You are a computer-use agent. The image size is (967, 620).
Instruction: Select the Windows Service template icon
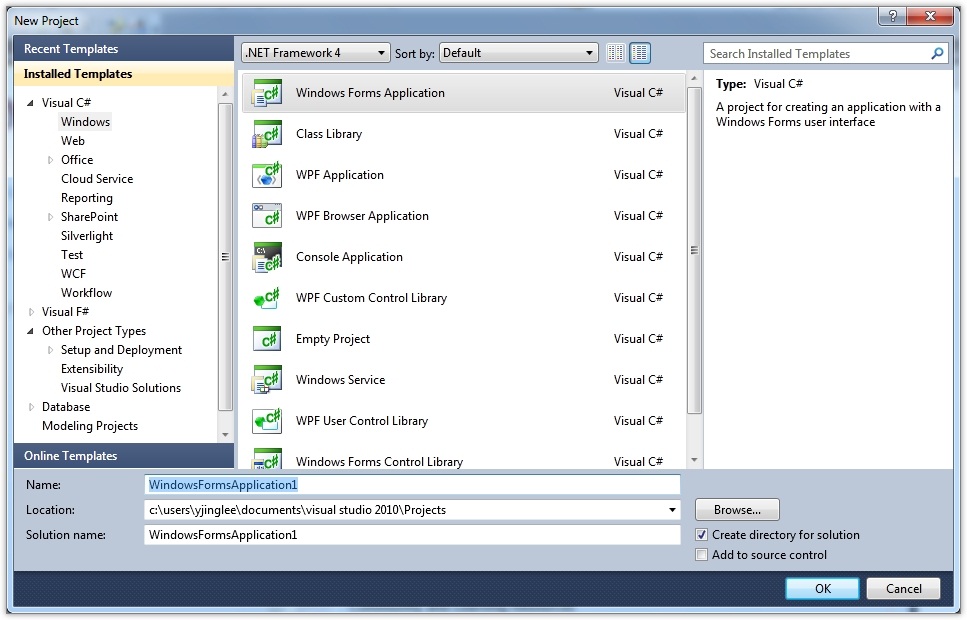coord(267,380)
